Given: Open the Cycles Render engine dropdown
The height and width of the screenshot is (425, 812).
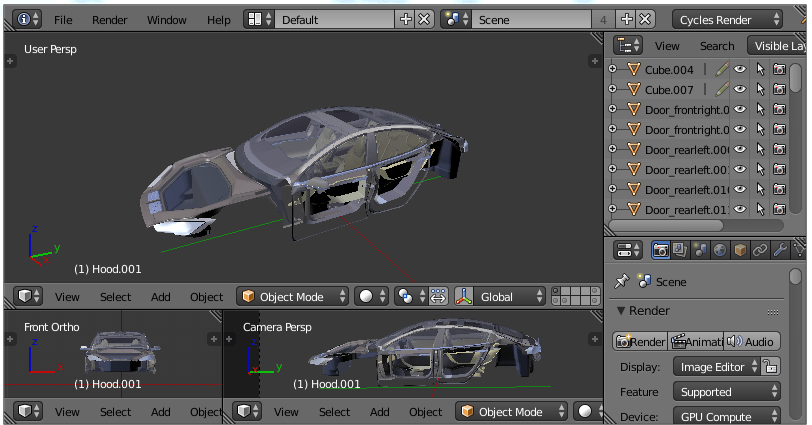Looking at the screenshot, I should point(728,20).
